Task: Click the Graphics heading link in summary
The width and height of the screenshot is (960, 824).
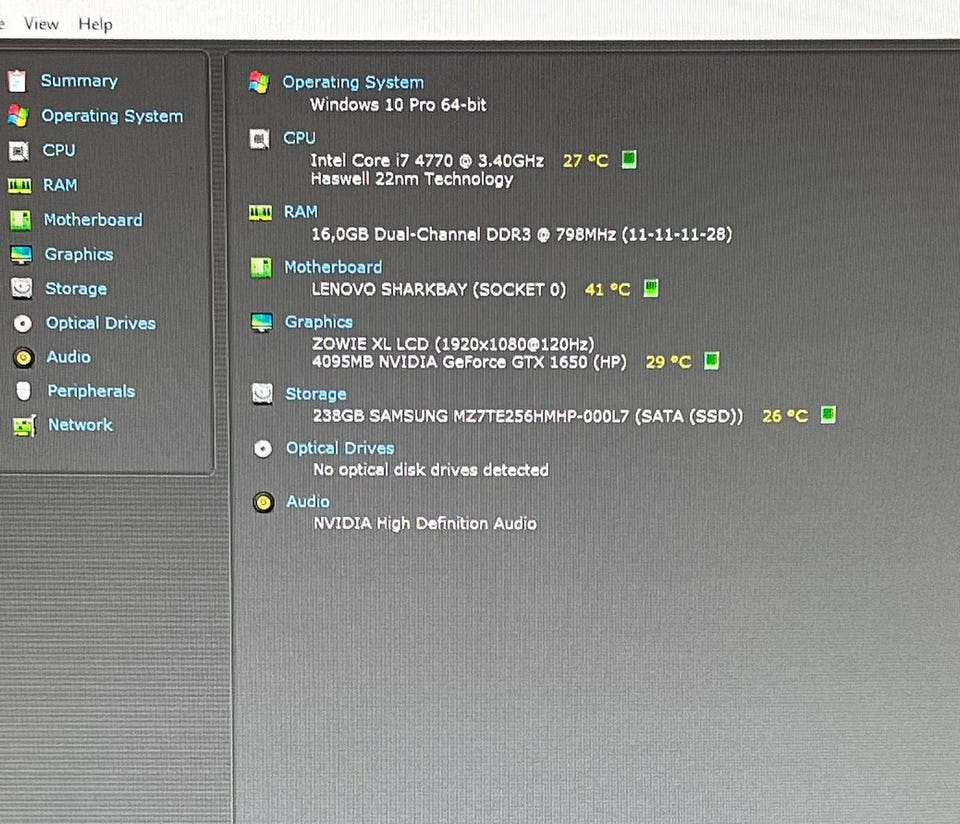Action: coord(319,322)
